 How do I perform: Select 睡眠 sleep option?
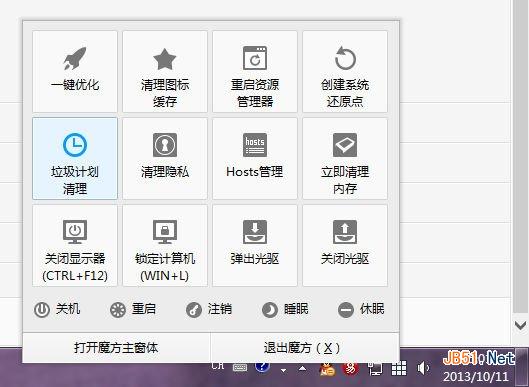[x=285, y=309]
